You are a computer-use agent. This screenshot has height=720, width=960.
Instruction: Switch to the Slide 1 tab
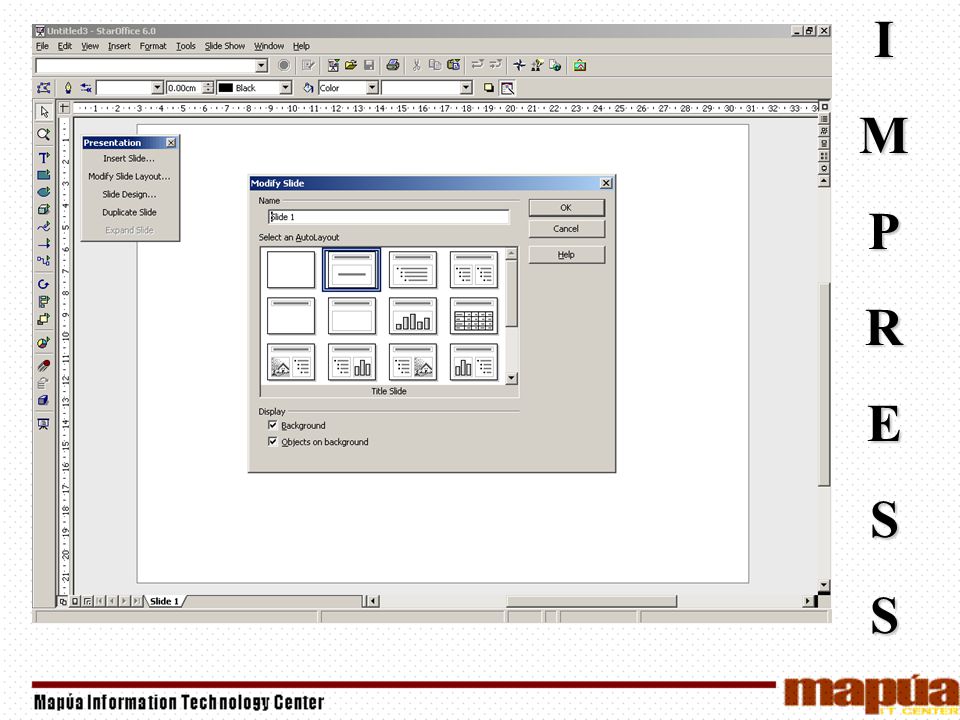click(164, 601)
